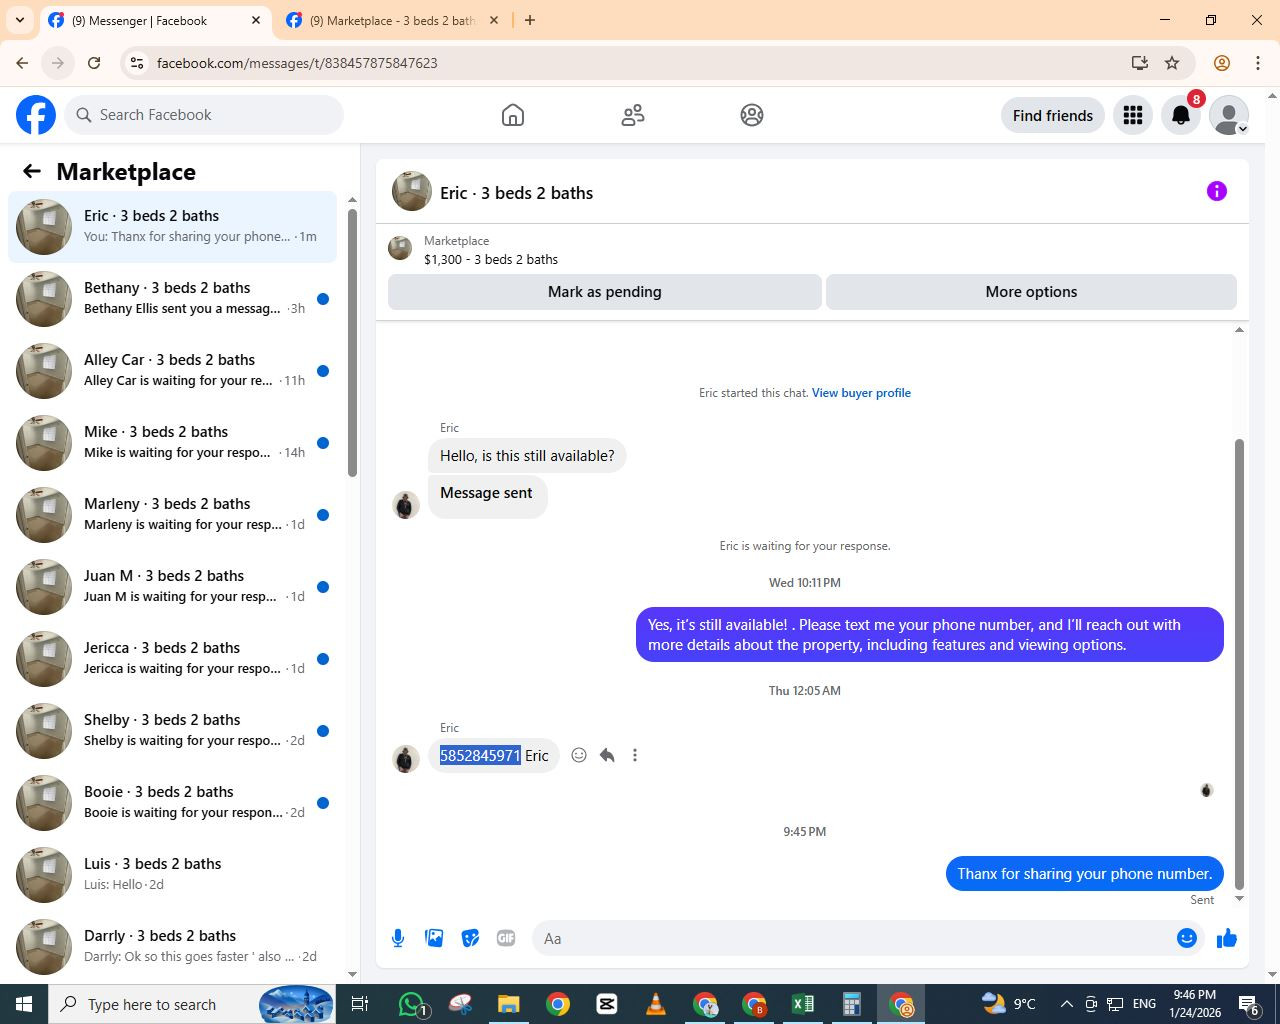The image size is (1280, 1024).
Task: Click the back arrow beside Marketplace
Action: tap(32, 171)
